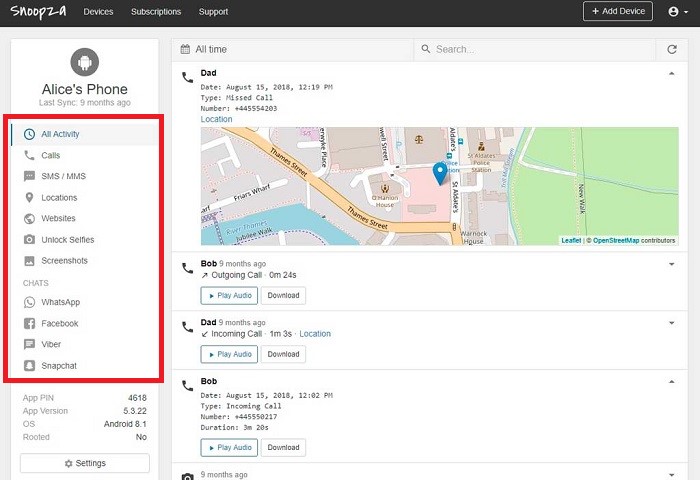Download Bob outgoing call audio
The width and height of the screenshot is (700, 480).
(283, 296)
